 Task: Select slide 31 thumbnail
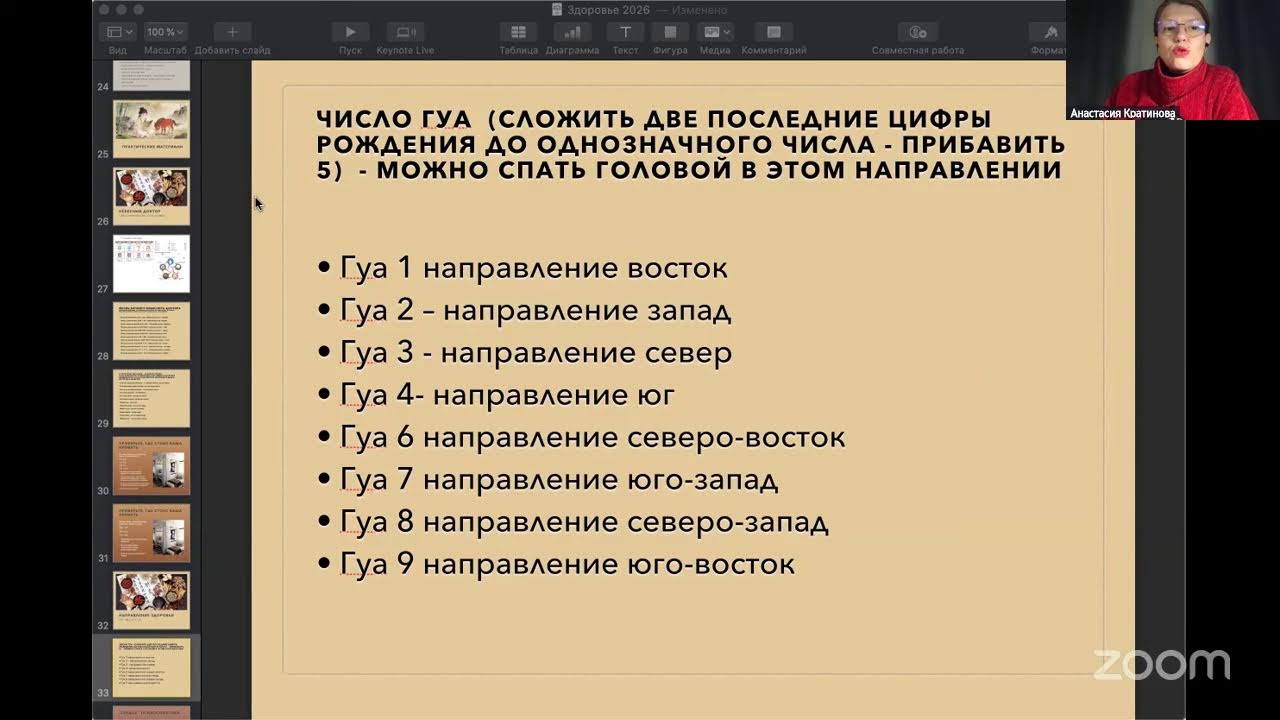pyautogui.click(x=151, y=533)
